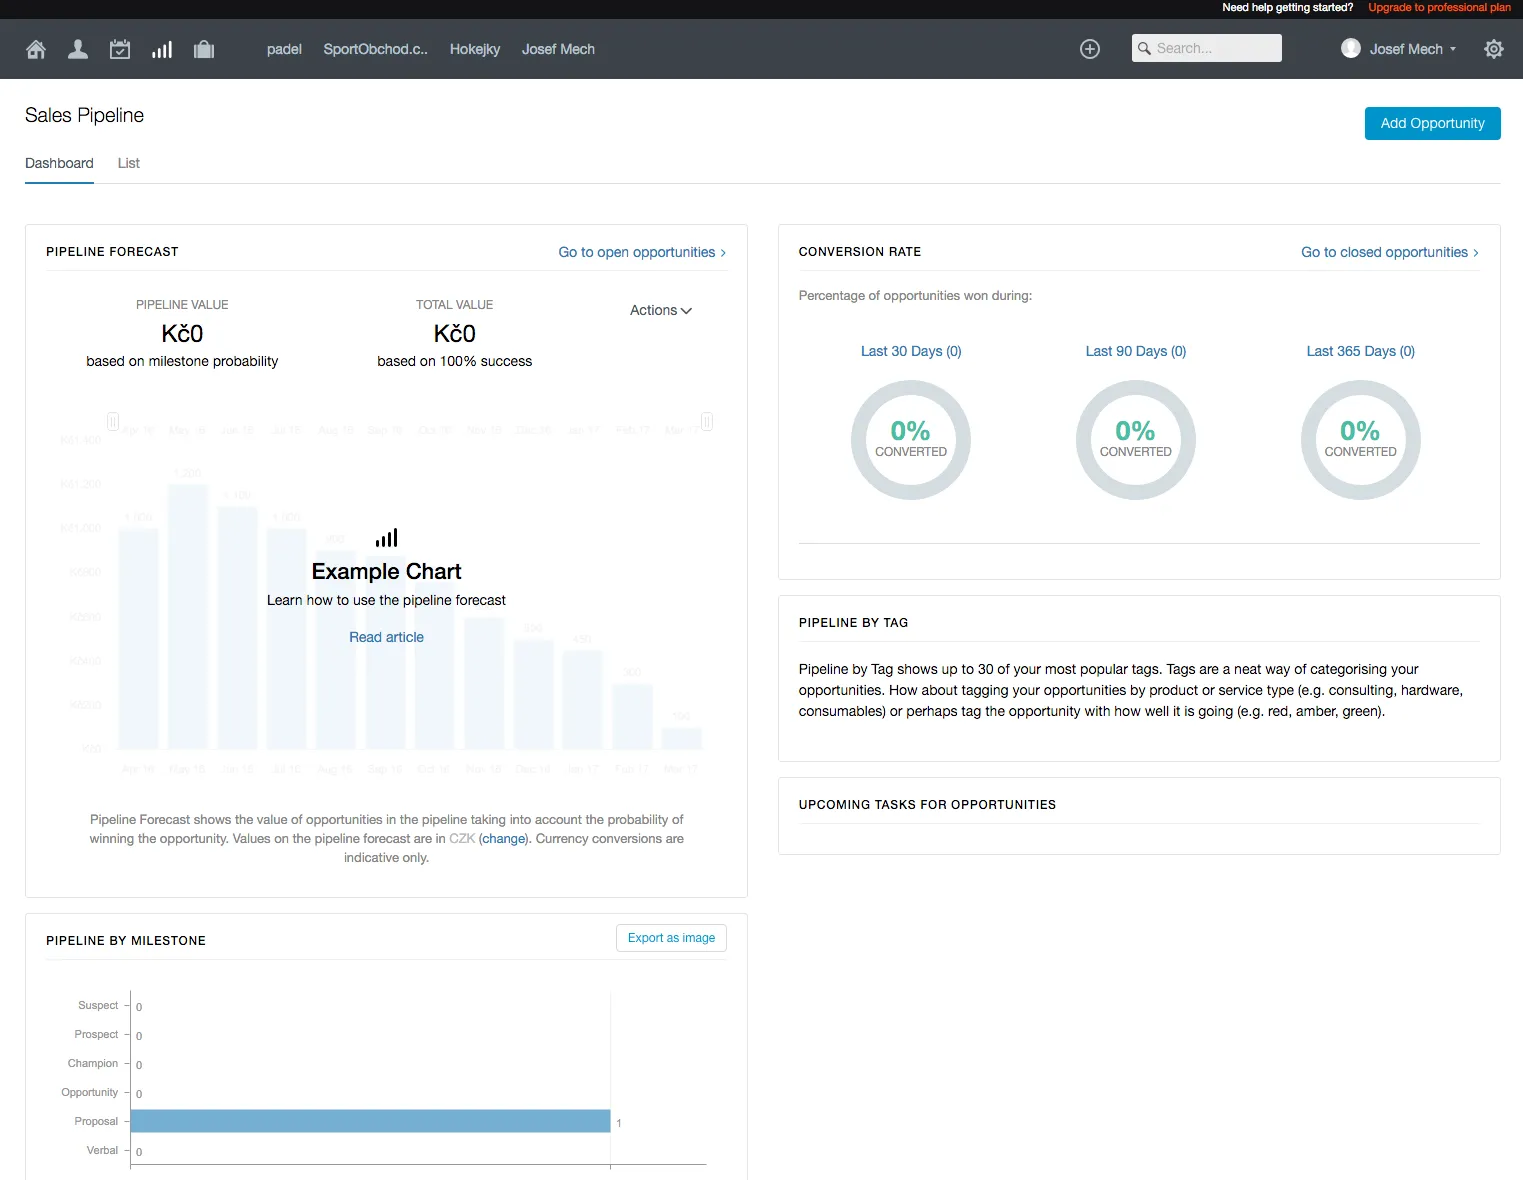Click the Champion milestone label
1523x1180 pixels.
tap(93, 1063)
